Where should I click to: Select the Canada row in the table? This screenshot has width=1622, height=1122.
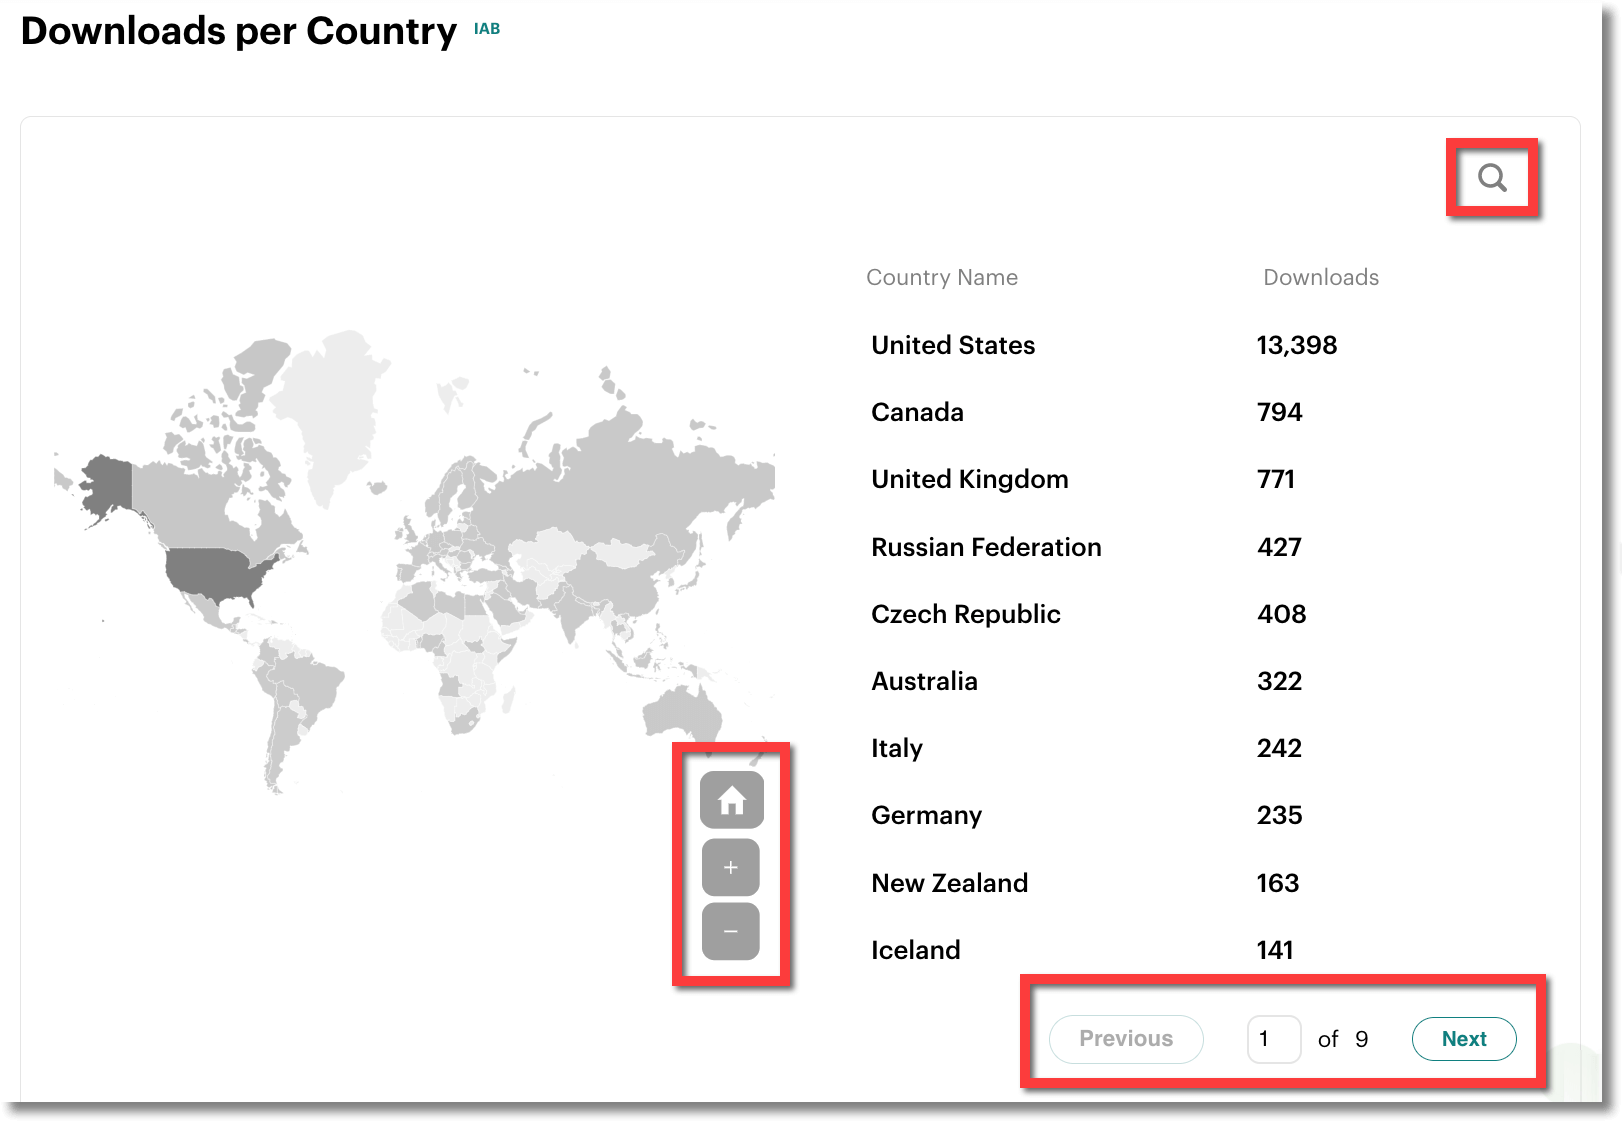tap(917, 412)
